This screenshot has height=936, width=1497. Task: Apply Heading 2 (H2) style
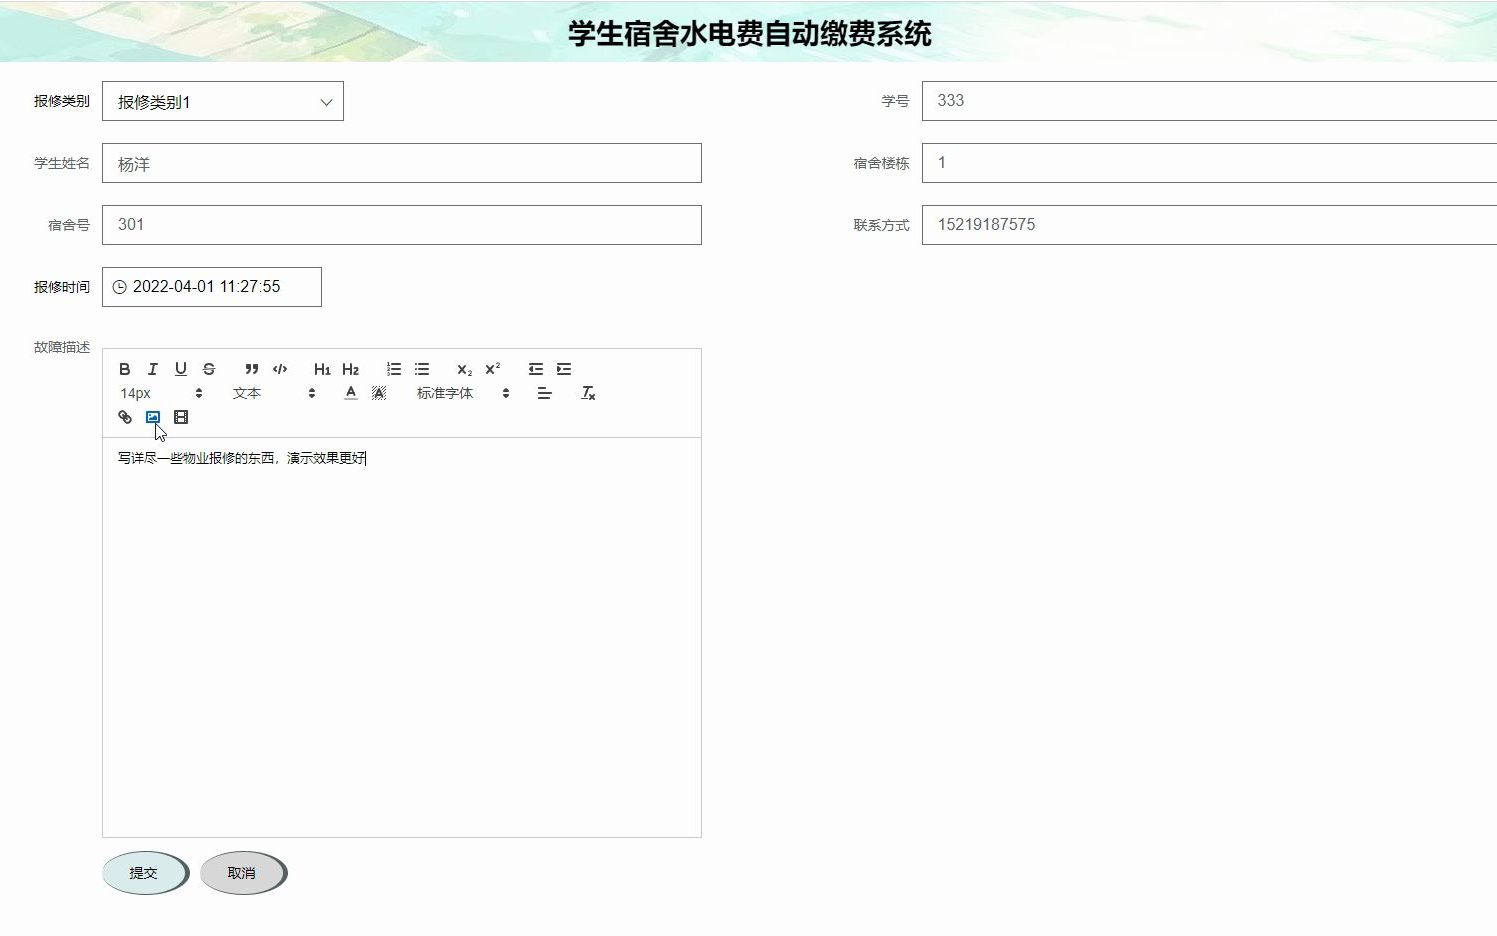(x=350, y=369)
